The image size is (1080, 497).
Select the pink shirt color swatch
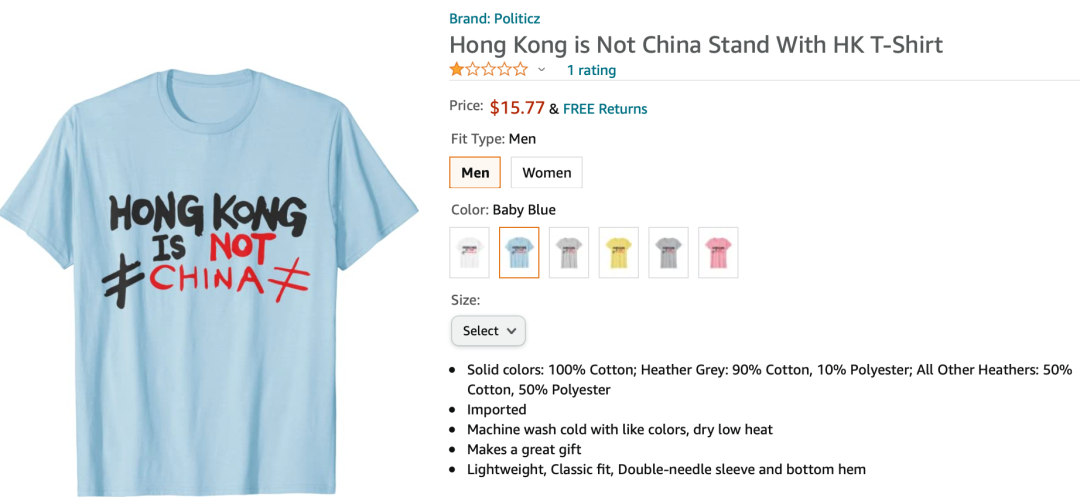tap(718, 253)
